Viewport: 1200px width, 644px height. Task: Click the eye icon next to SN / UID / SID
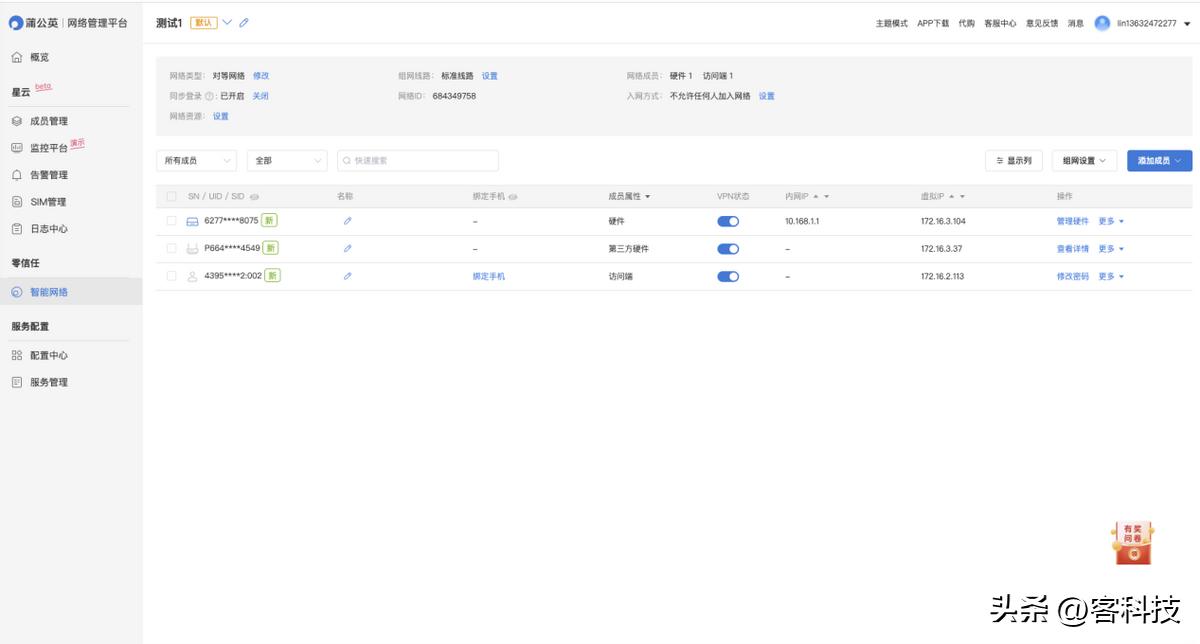point(254,197)
